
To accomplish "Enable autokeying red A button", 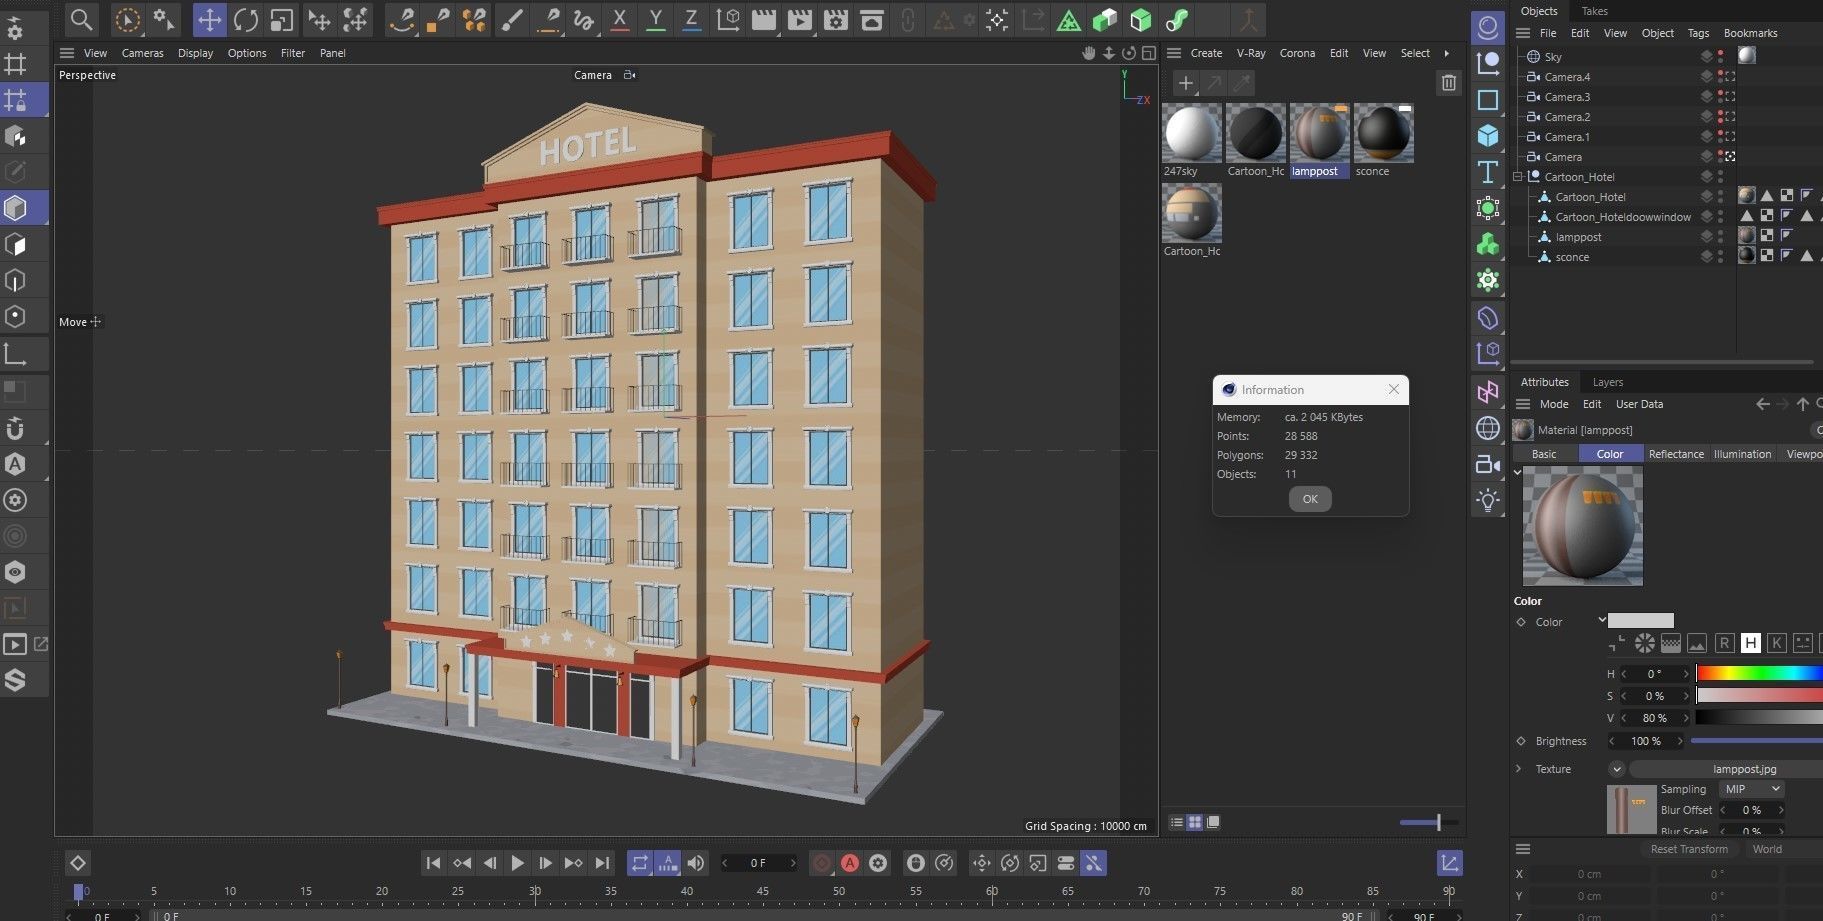I will point(850,863).
